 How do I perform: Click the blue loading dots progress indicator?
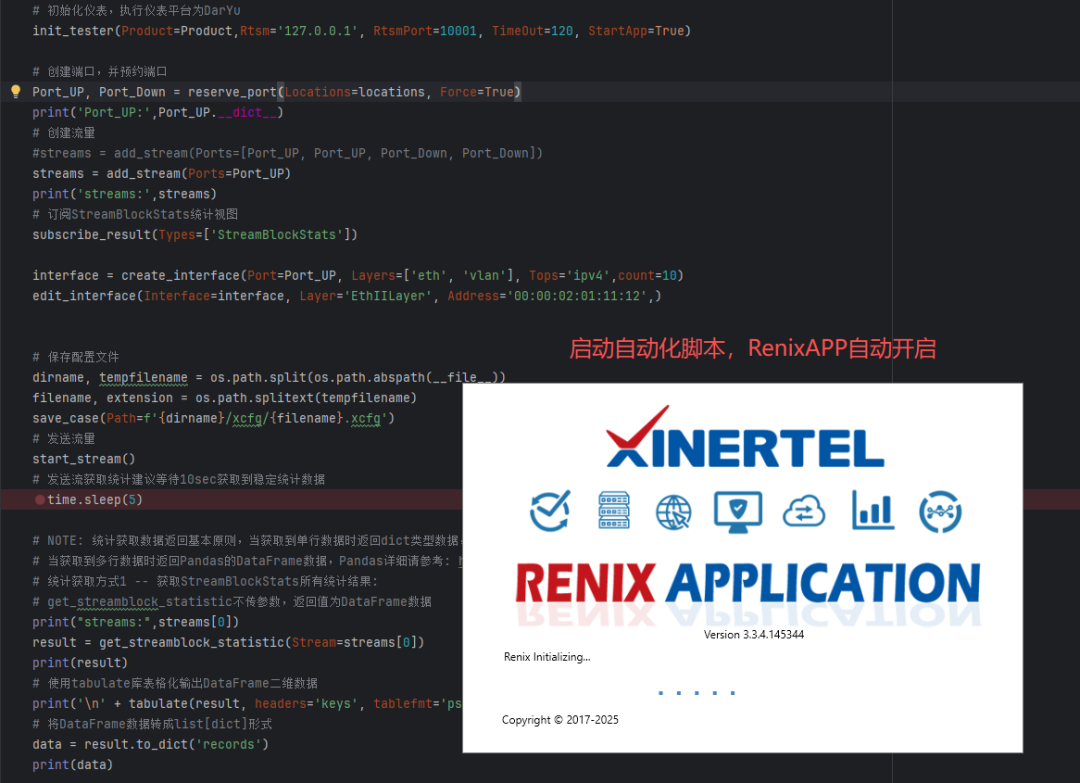pos(697,692)
